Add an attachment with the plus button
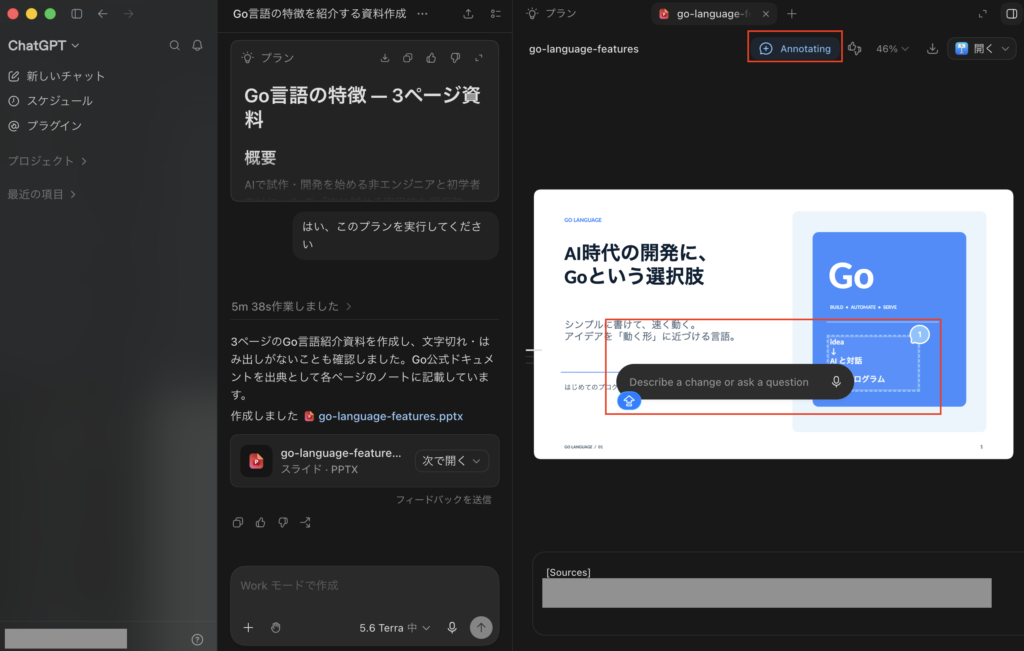This screenshot has height=651, width=1024. click(x=248, y=627)
